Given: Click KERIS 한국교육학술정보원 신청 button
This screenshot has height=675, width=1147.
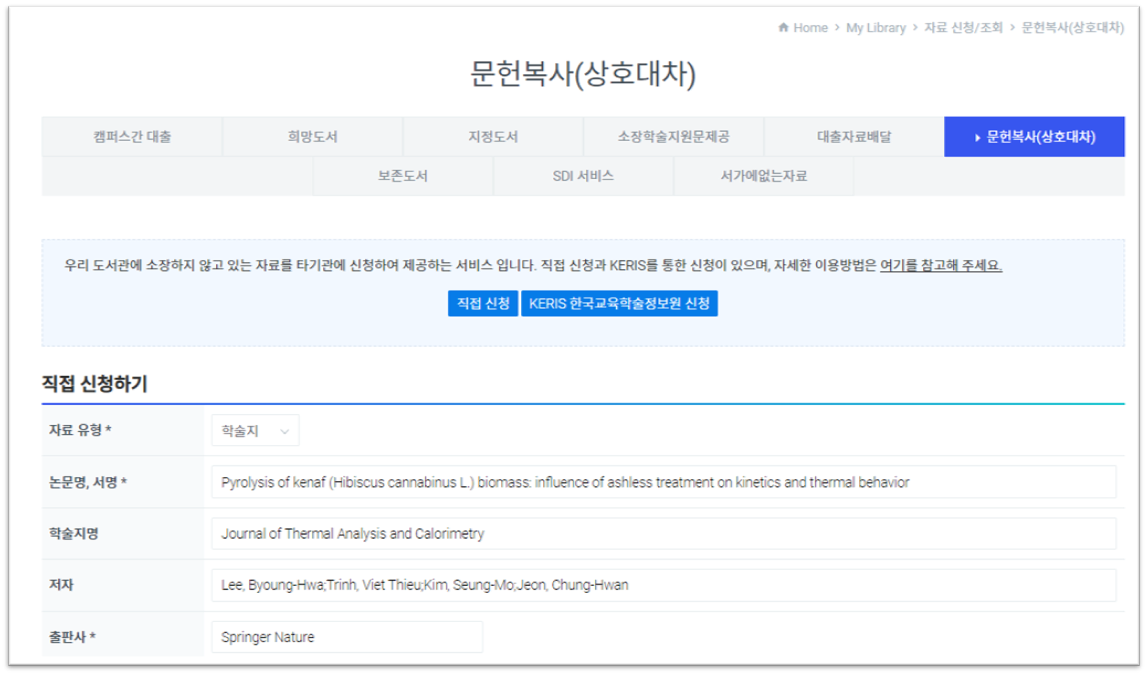Looking at the screenshot, I should 619,304.
